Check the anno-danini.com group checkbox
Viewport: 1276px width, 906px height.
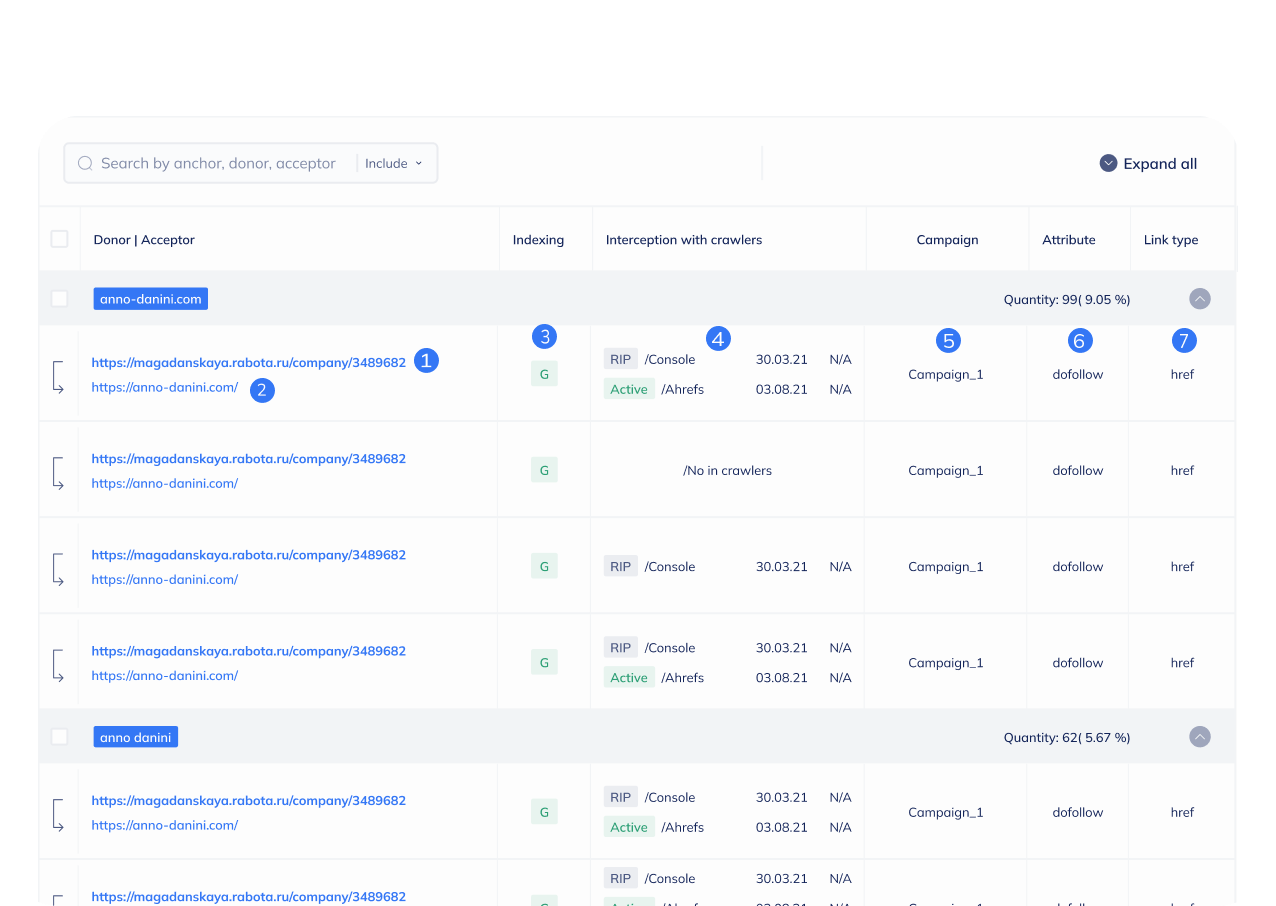[59, 298]
